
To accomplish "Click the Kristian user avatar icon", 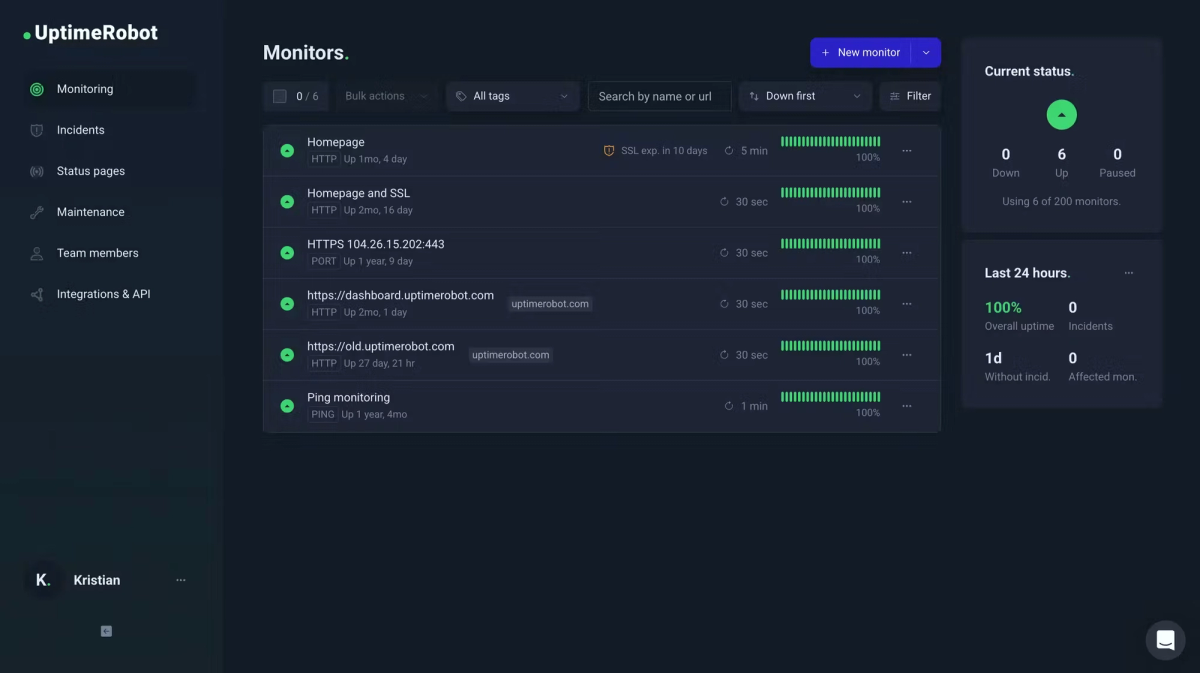I will pyautogui.click(x=42, y=580).
